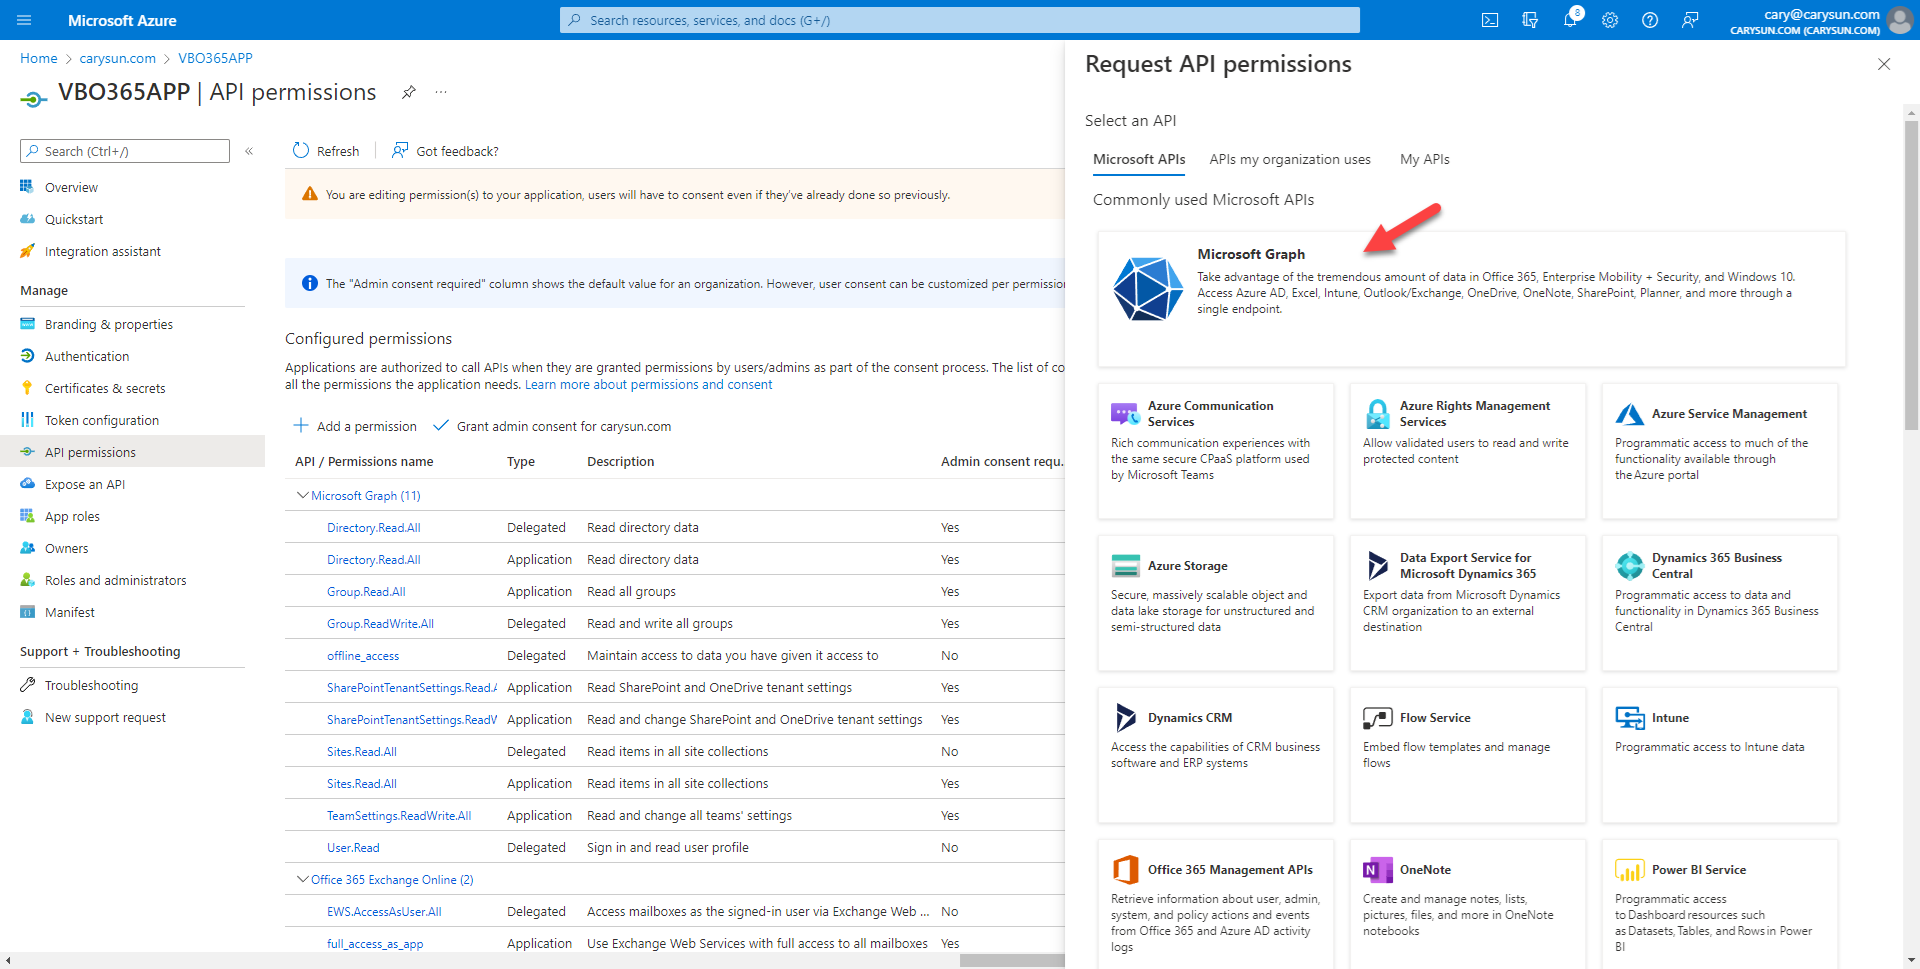This screenshot has height=969, width=1920.
Task: Open the help question mark icon
Action: [1650, 20]
